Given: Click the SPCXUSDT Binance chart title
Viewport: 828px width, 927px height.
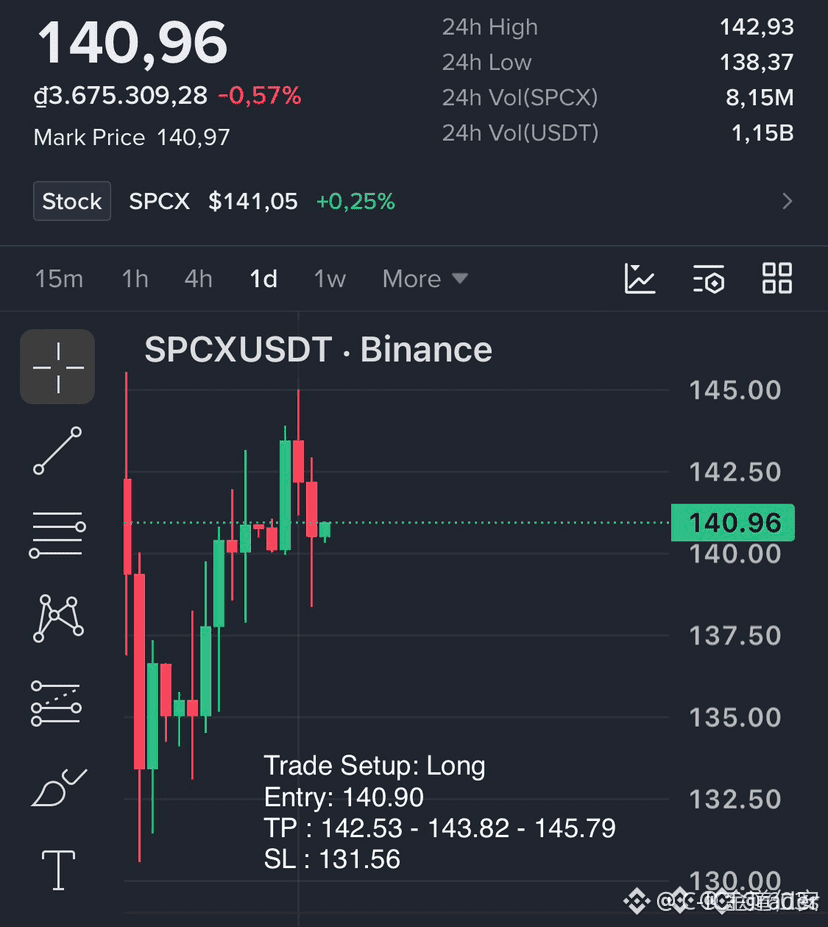Looking at the screenshot, I should (318, 349).
